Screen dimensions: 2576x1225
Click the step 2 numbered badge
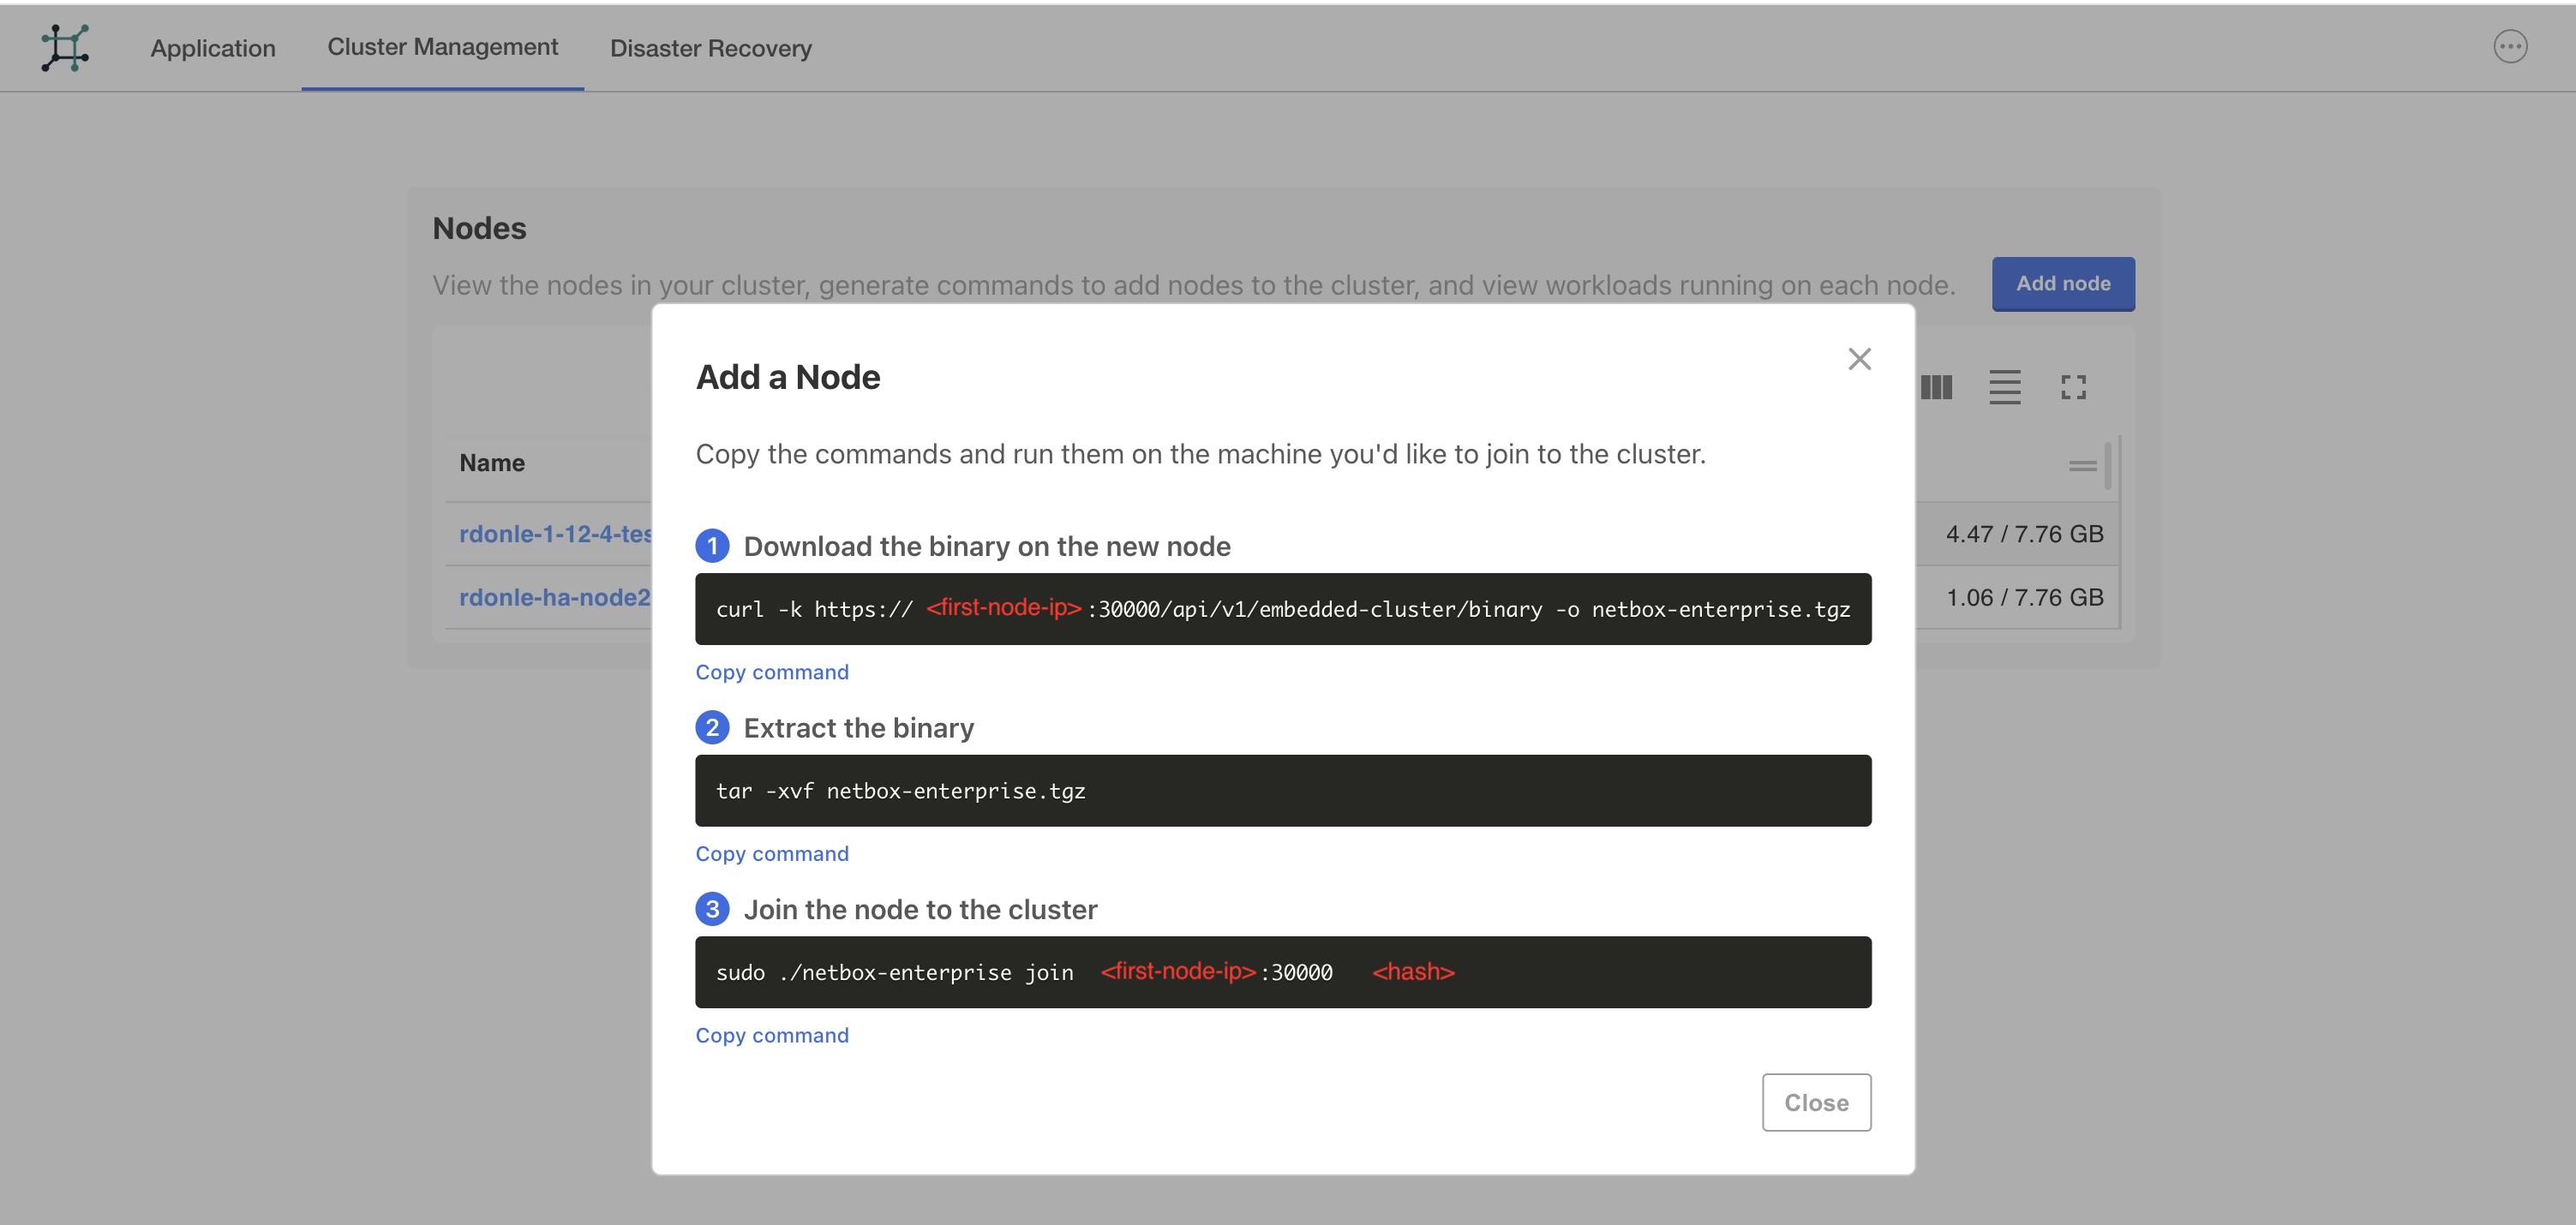(x=712, y=727)
